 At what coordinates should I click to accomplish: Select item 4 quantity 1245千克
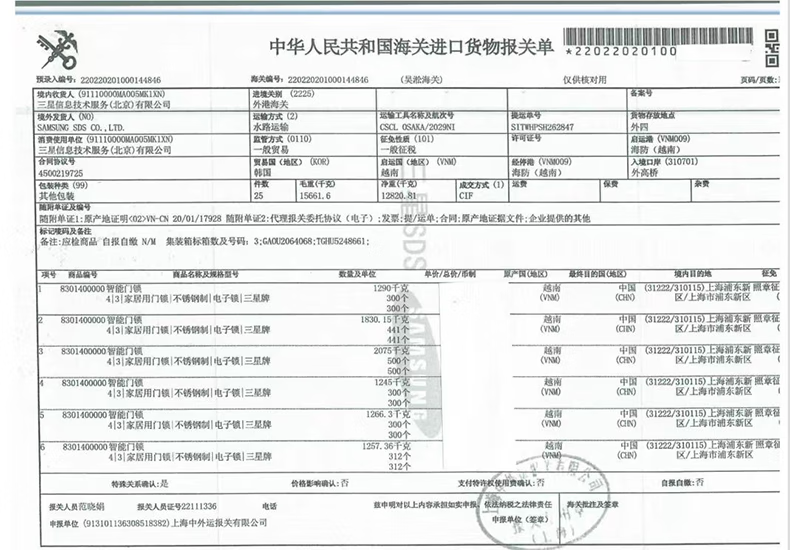point(392,383)
